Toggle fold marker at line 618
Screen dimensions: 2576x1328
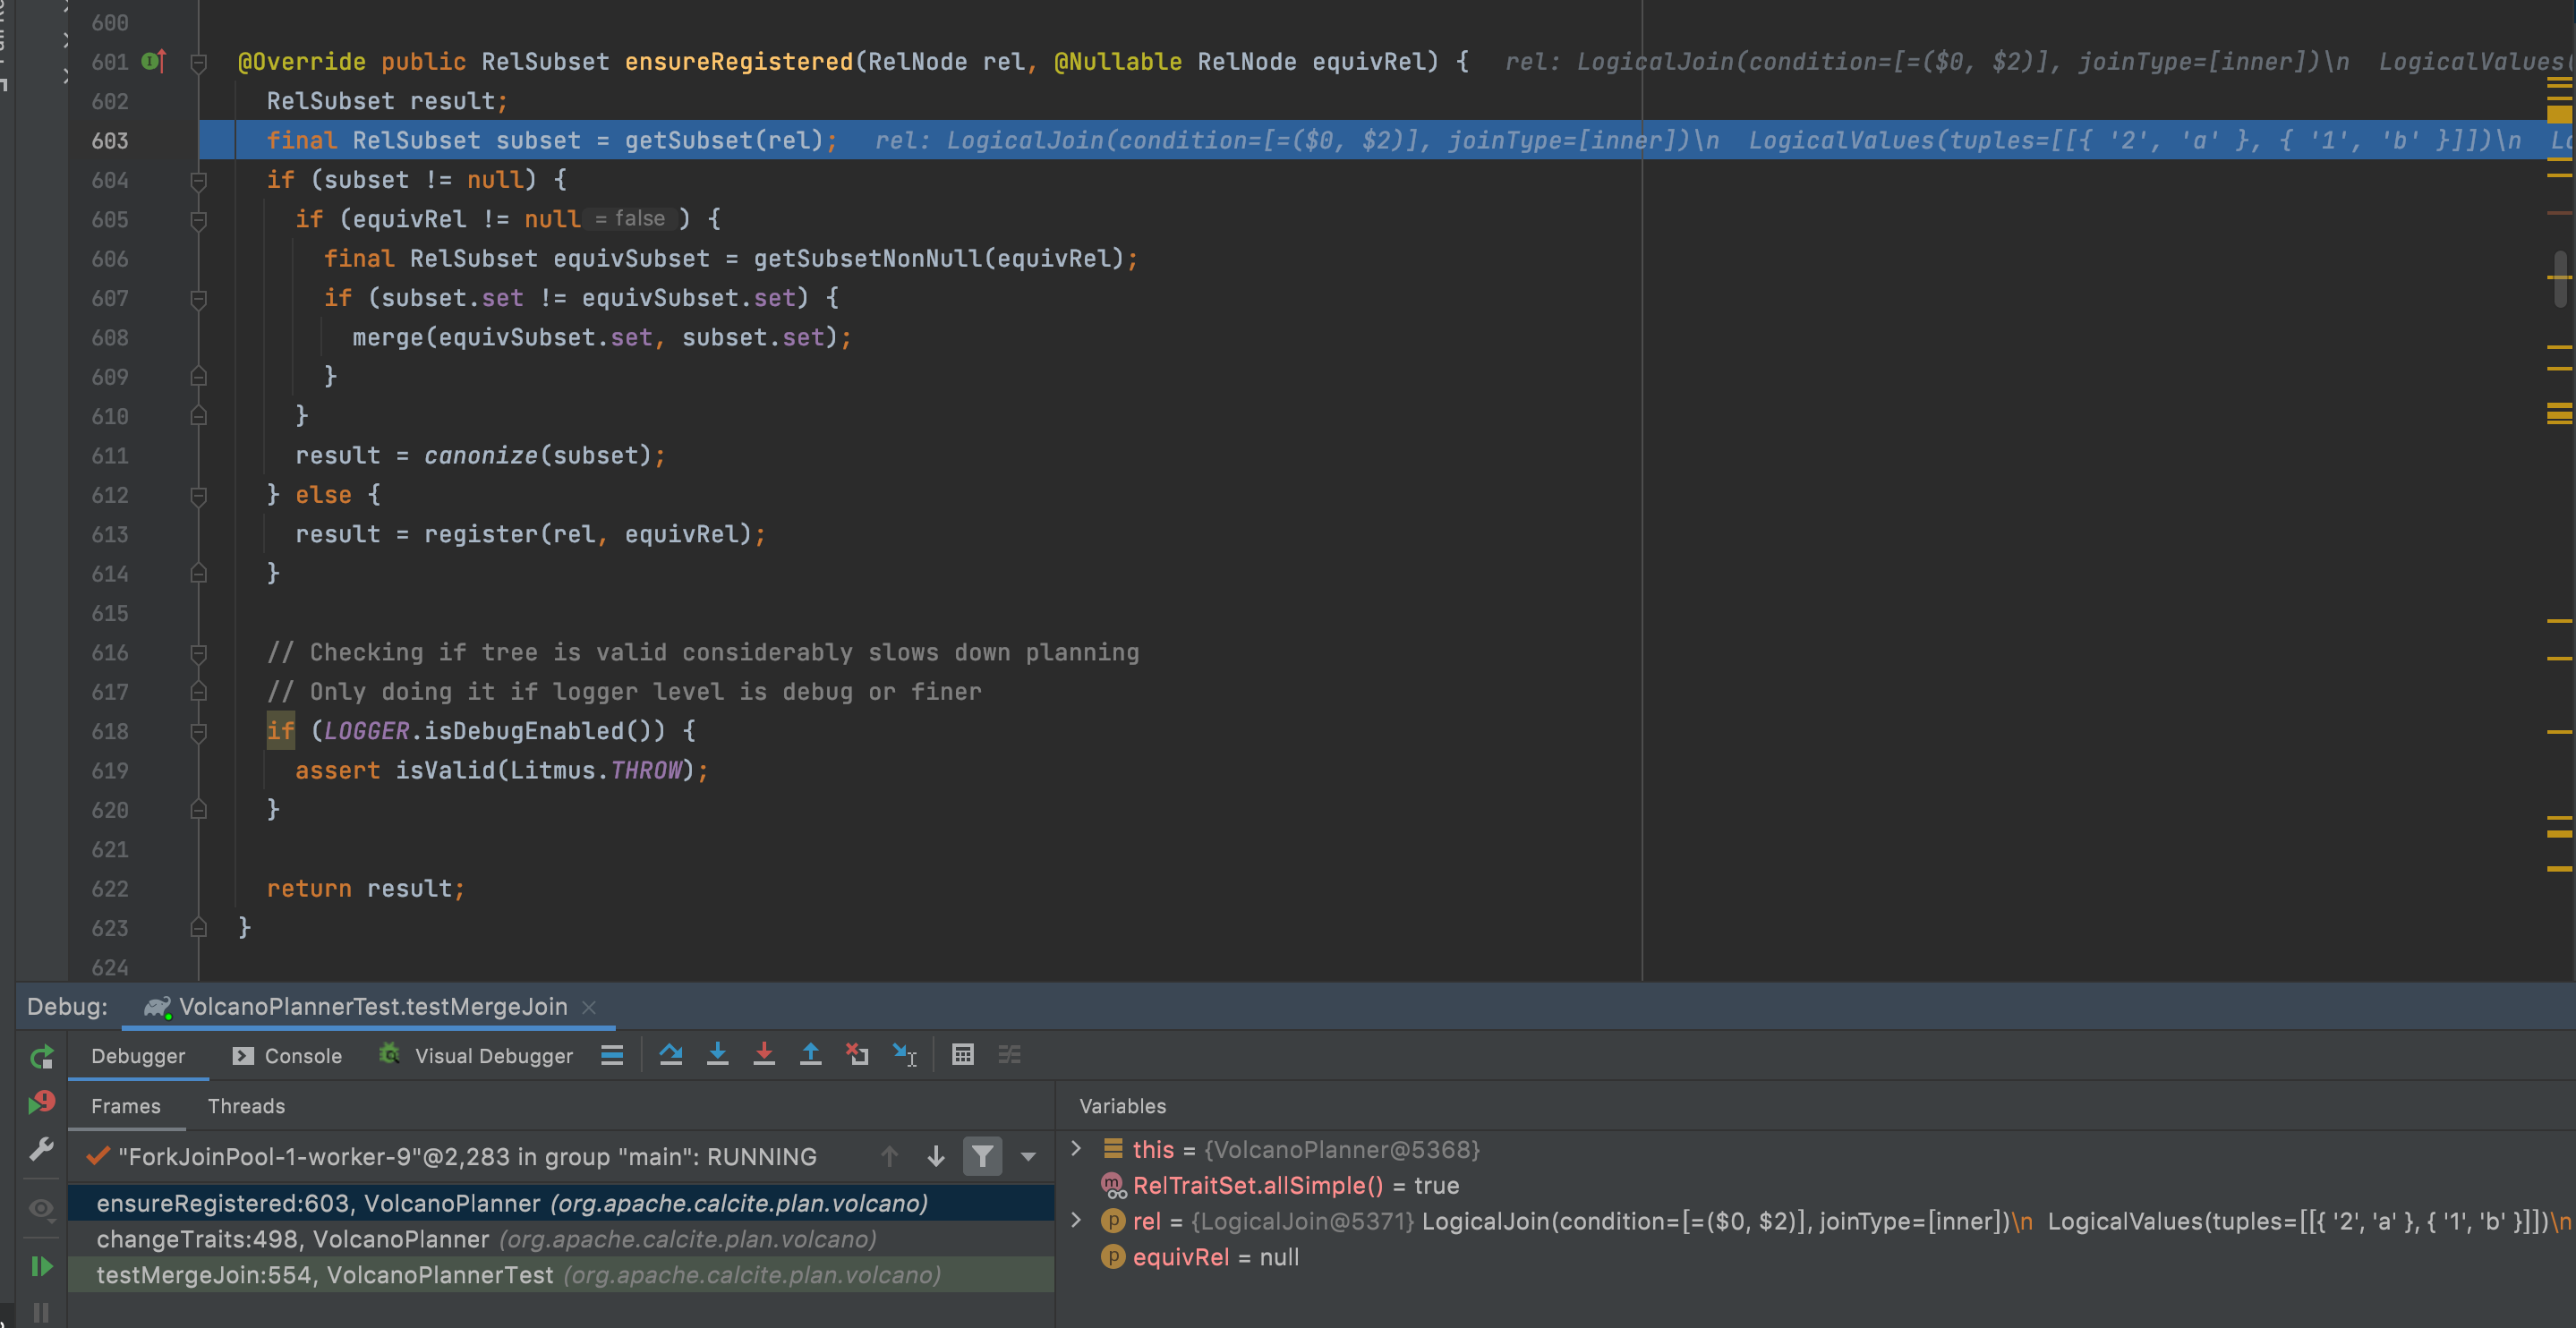(x=198, y=732)
